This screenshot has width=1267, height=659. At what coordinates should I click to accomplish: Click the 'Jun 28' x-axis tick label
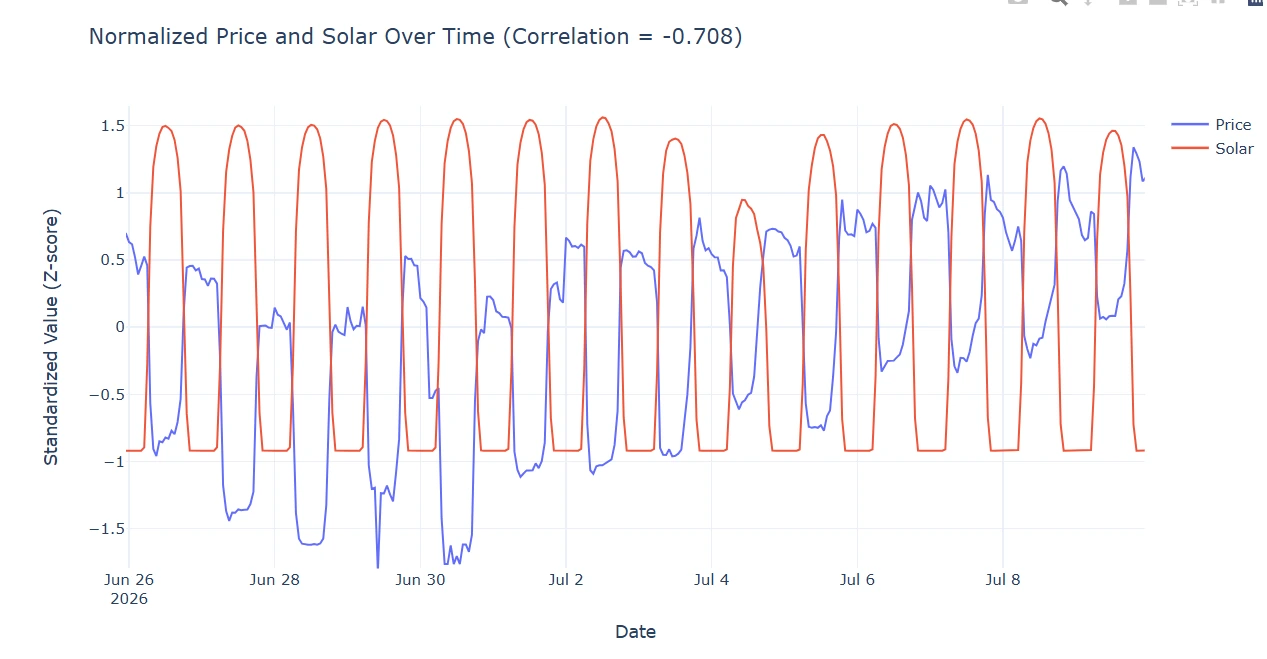tap(275, 580)
